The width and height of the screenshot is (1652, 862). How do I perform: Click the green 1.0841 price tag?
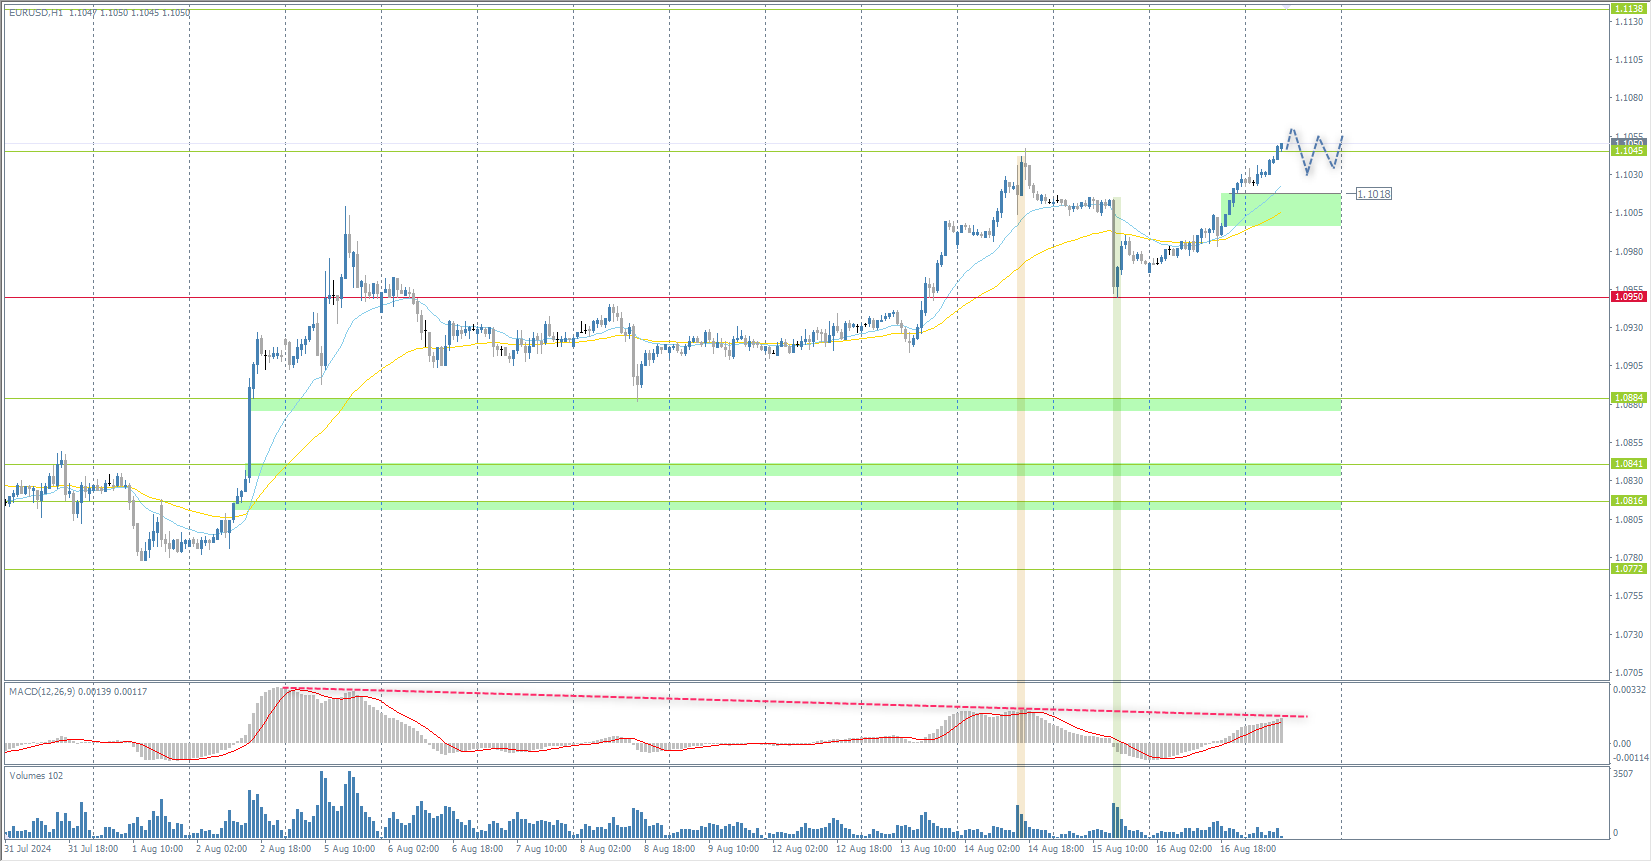[x=1629, y=464]
